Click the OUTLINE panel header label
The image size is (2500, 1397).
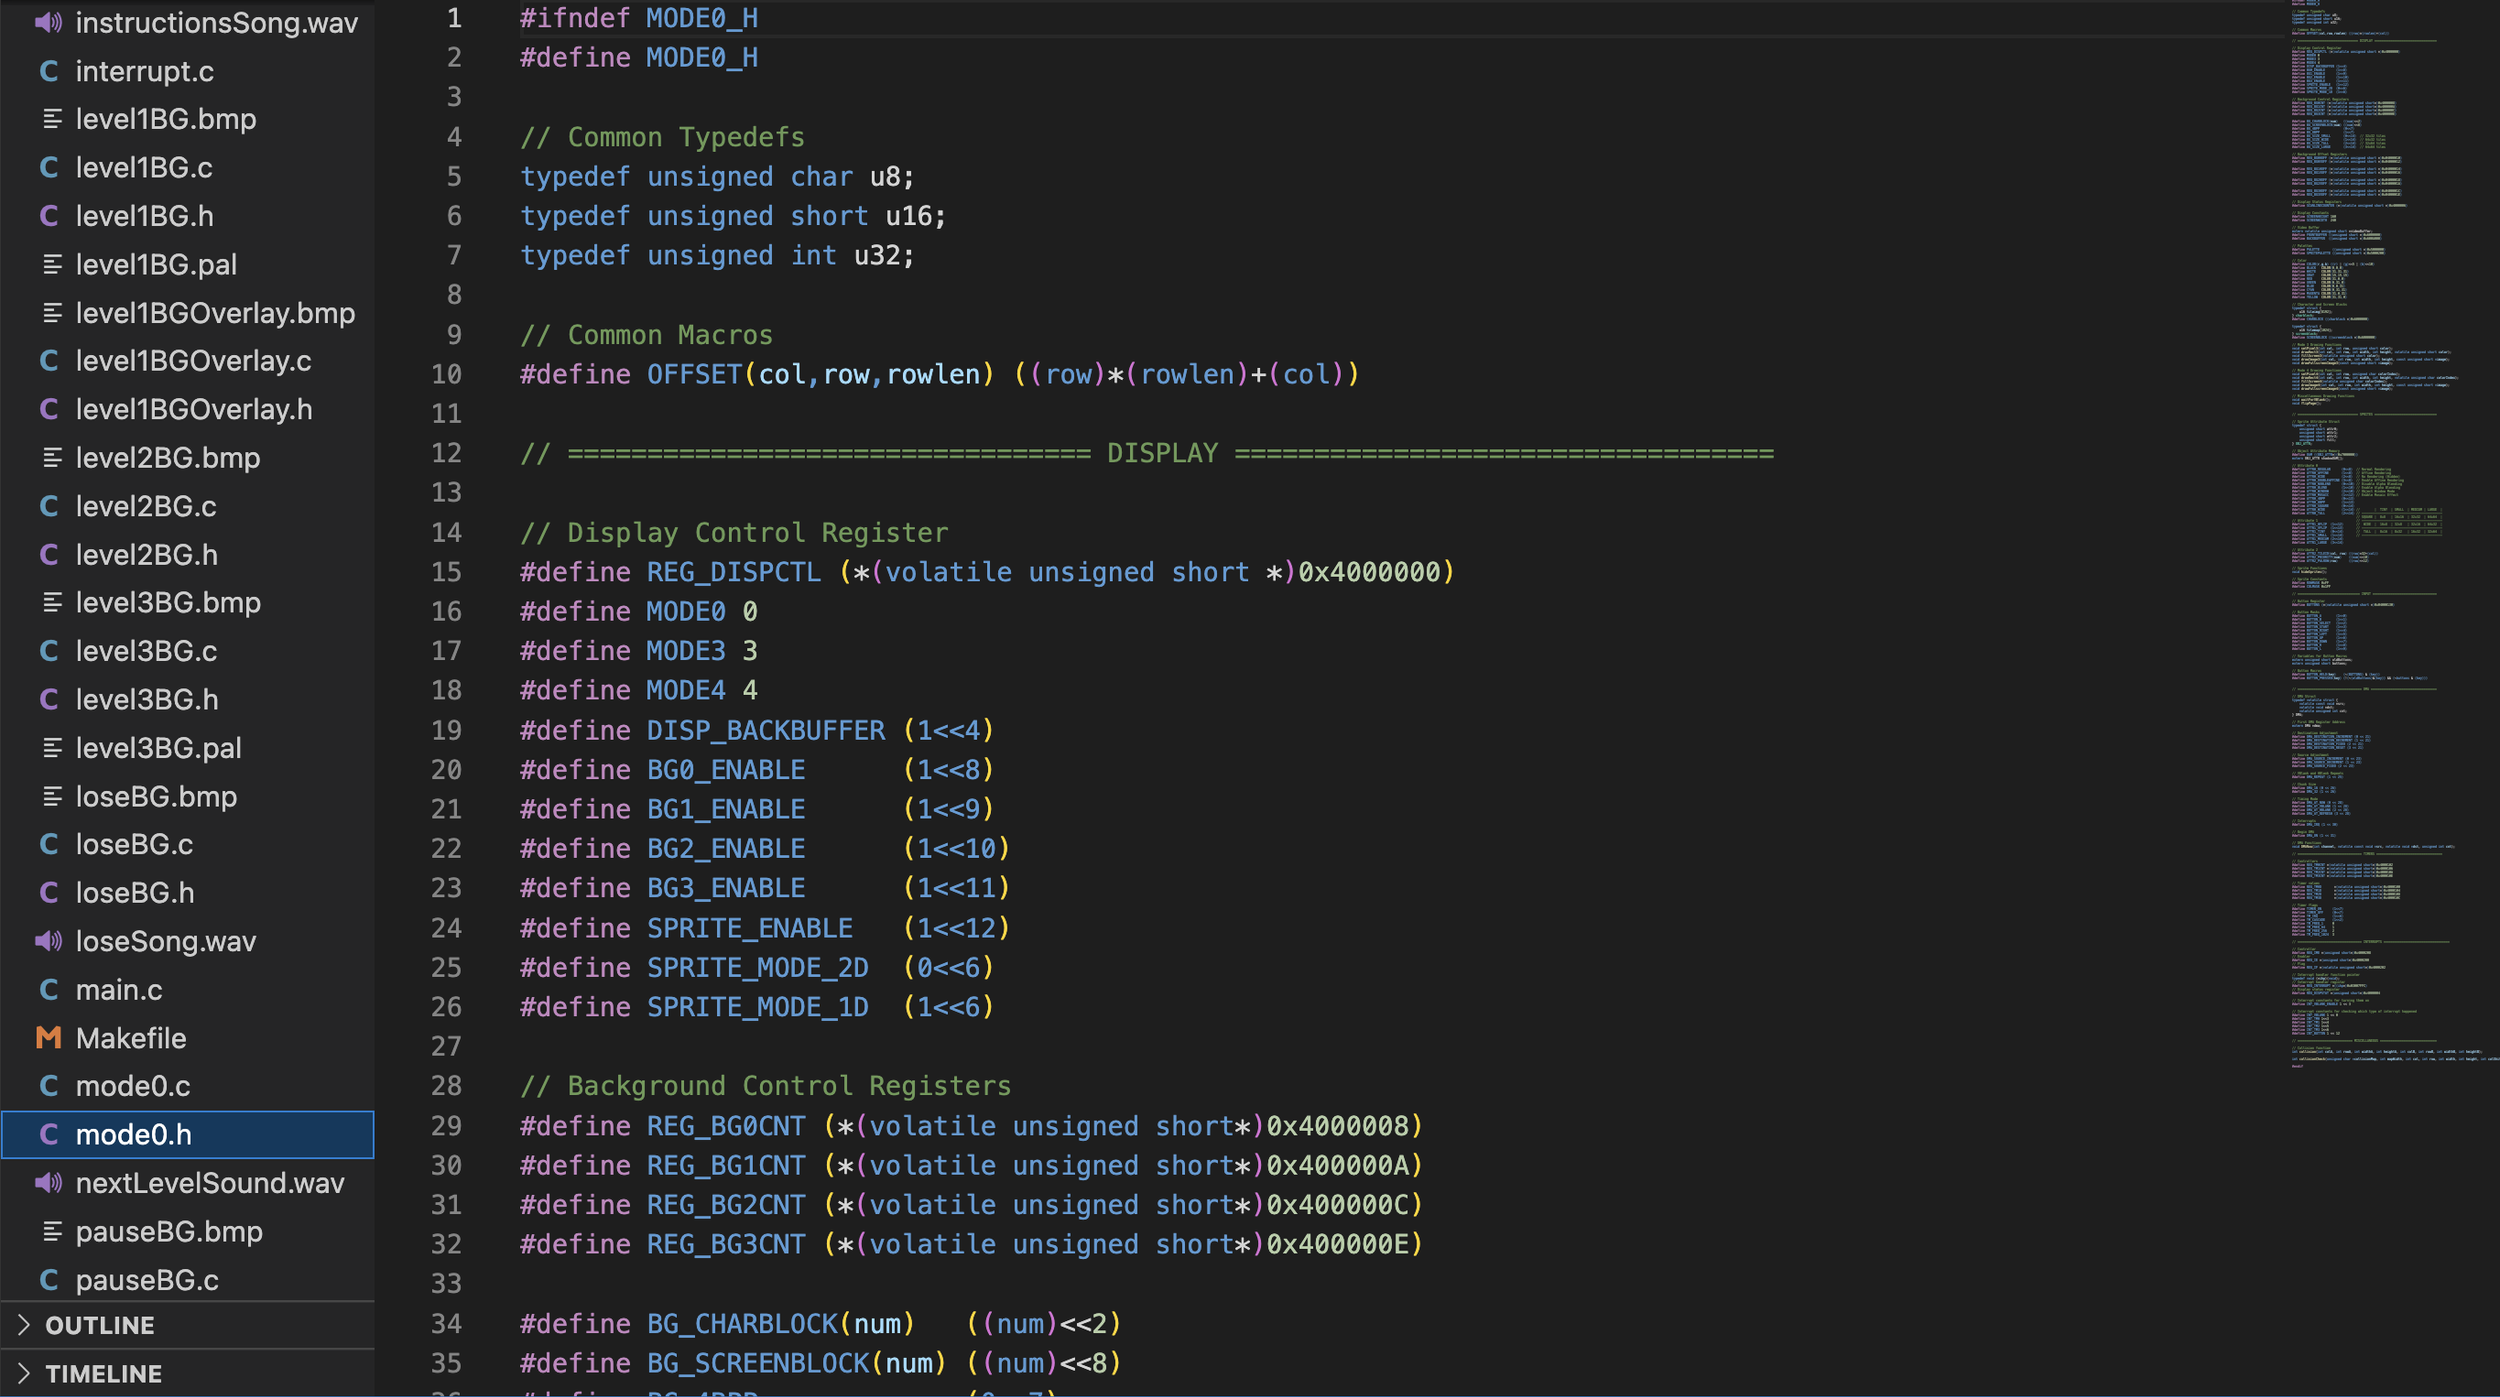(x=100, y=1325)
